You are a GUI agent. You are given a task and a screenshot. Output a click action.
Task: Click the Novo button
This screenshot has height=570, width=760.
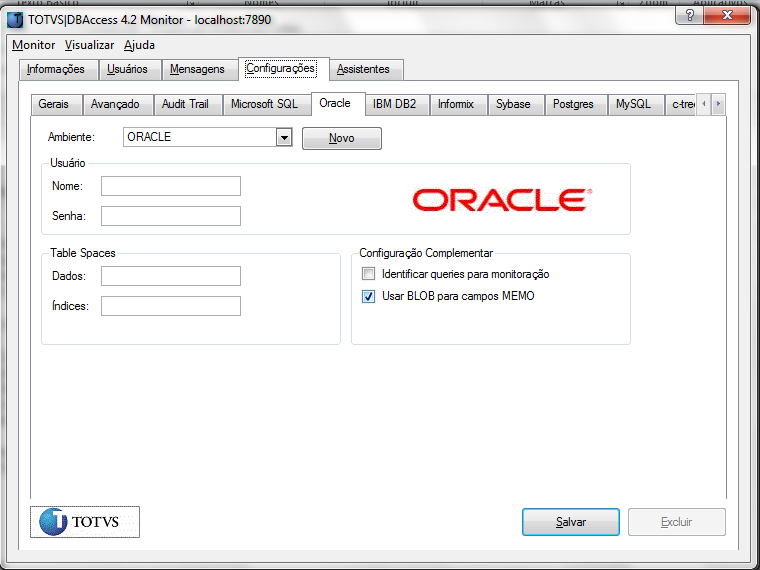pyautogui.click(x=342, y=138)
